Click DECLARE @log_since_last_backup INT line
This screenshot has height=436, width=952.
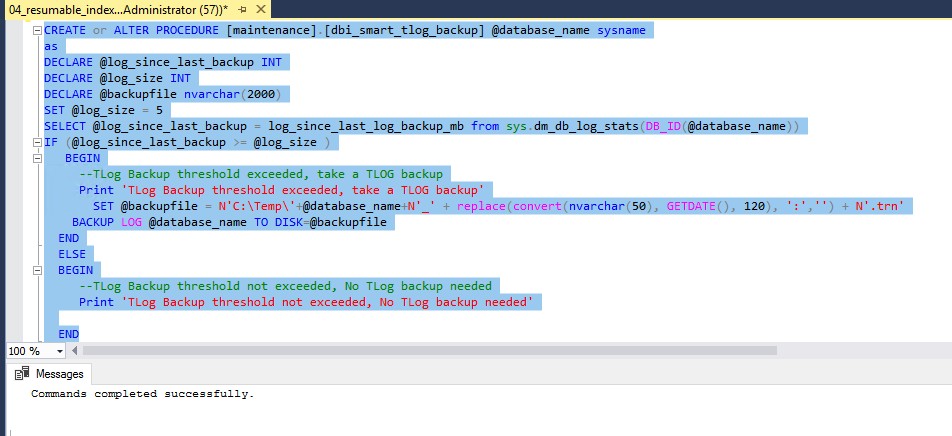click(x=163, y=62)
